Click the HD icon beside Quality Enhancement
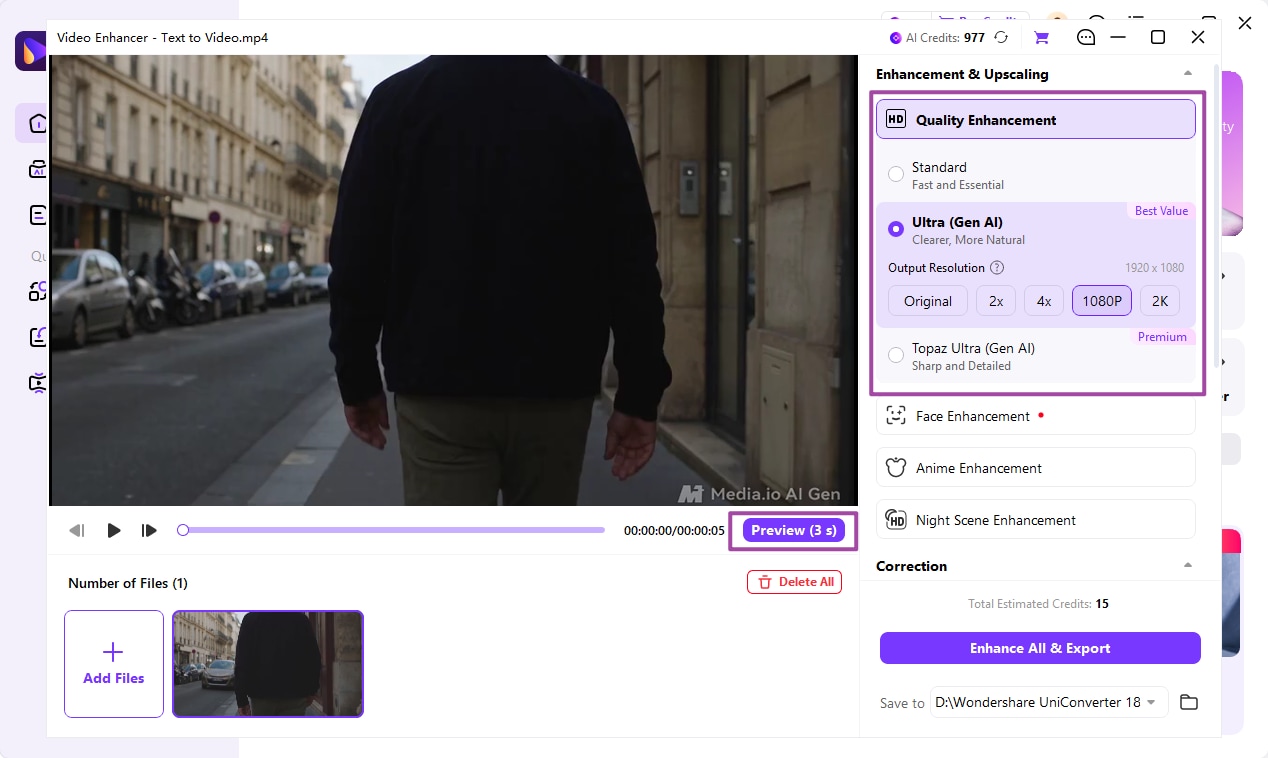This screenshot has width=1268, height=758. click(896, 119)
